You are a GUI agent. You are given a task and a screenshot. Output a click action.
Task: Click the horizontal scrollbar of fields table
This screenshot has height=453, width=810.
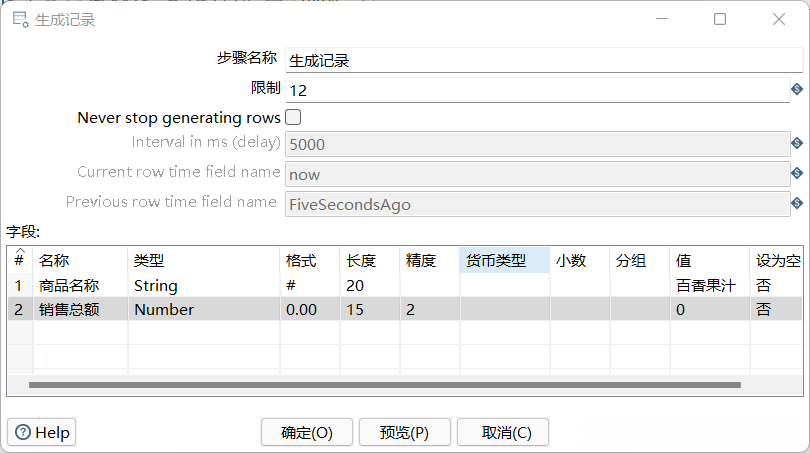(385, 385)
